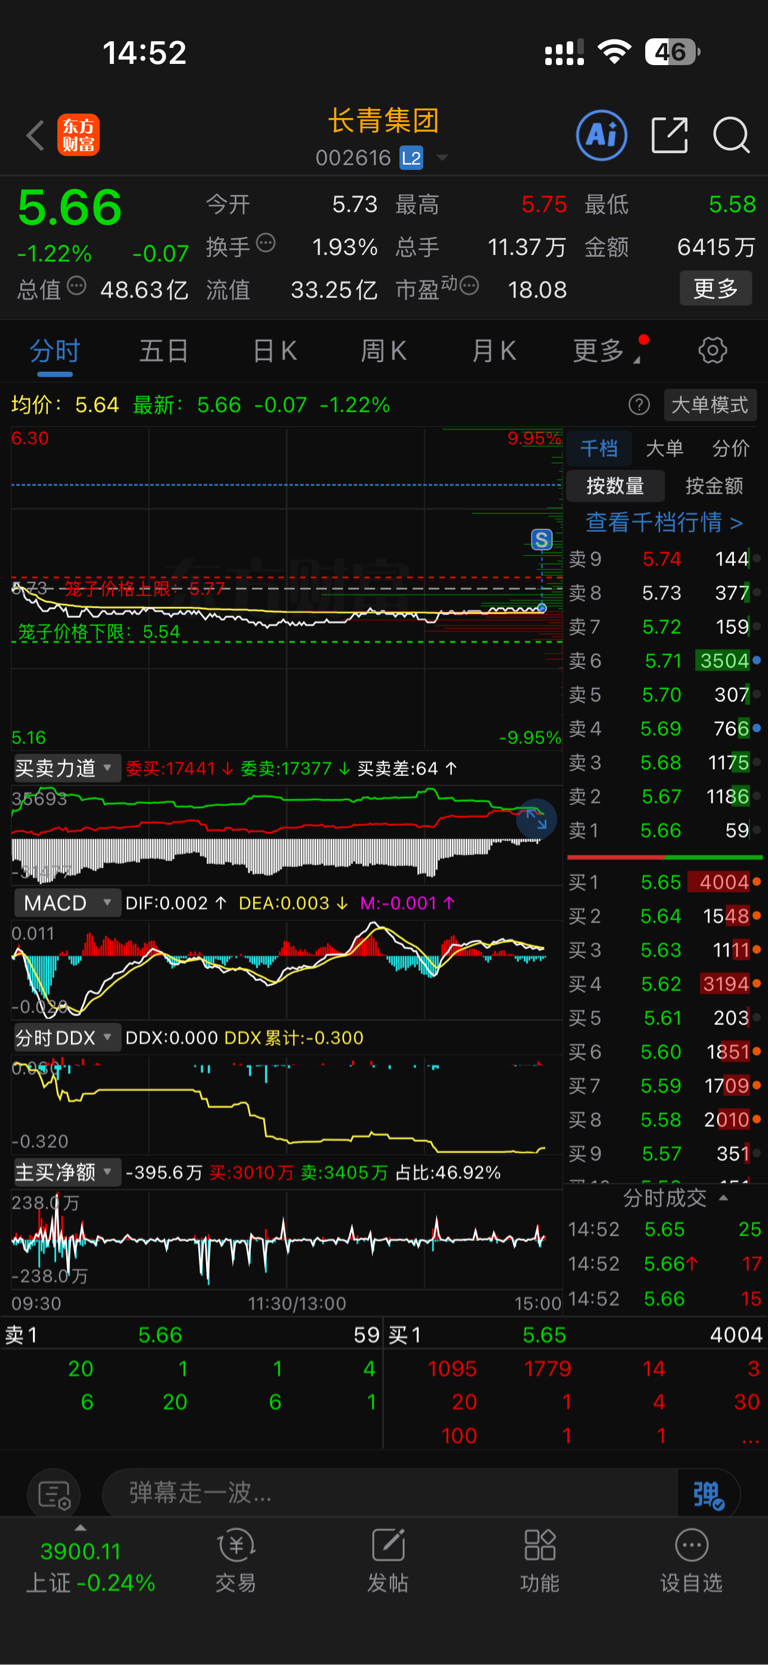Tap the 笼子价格上限 label on chart
Viewport: 768px width, 1665px height.
(x=145, y=589)
